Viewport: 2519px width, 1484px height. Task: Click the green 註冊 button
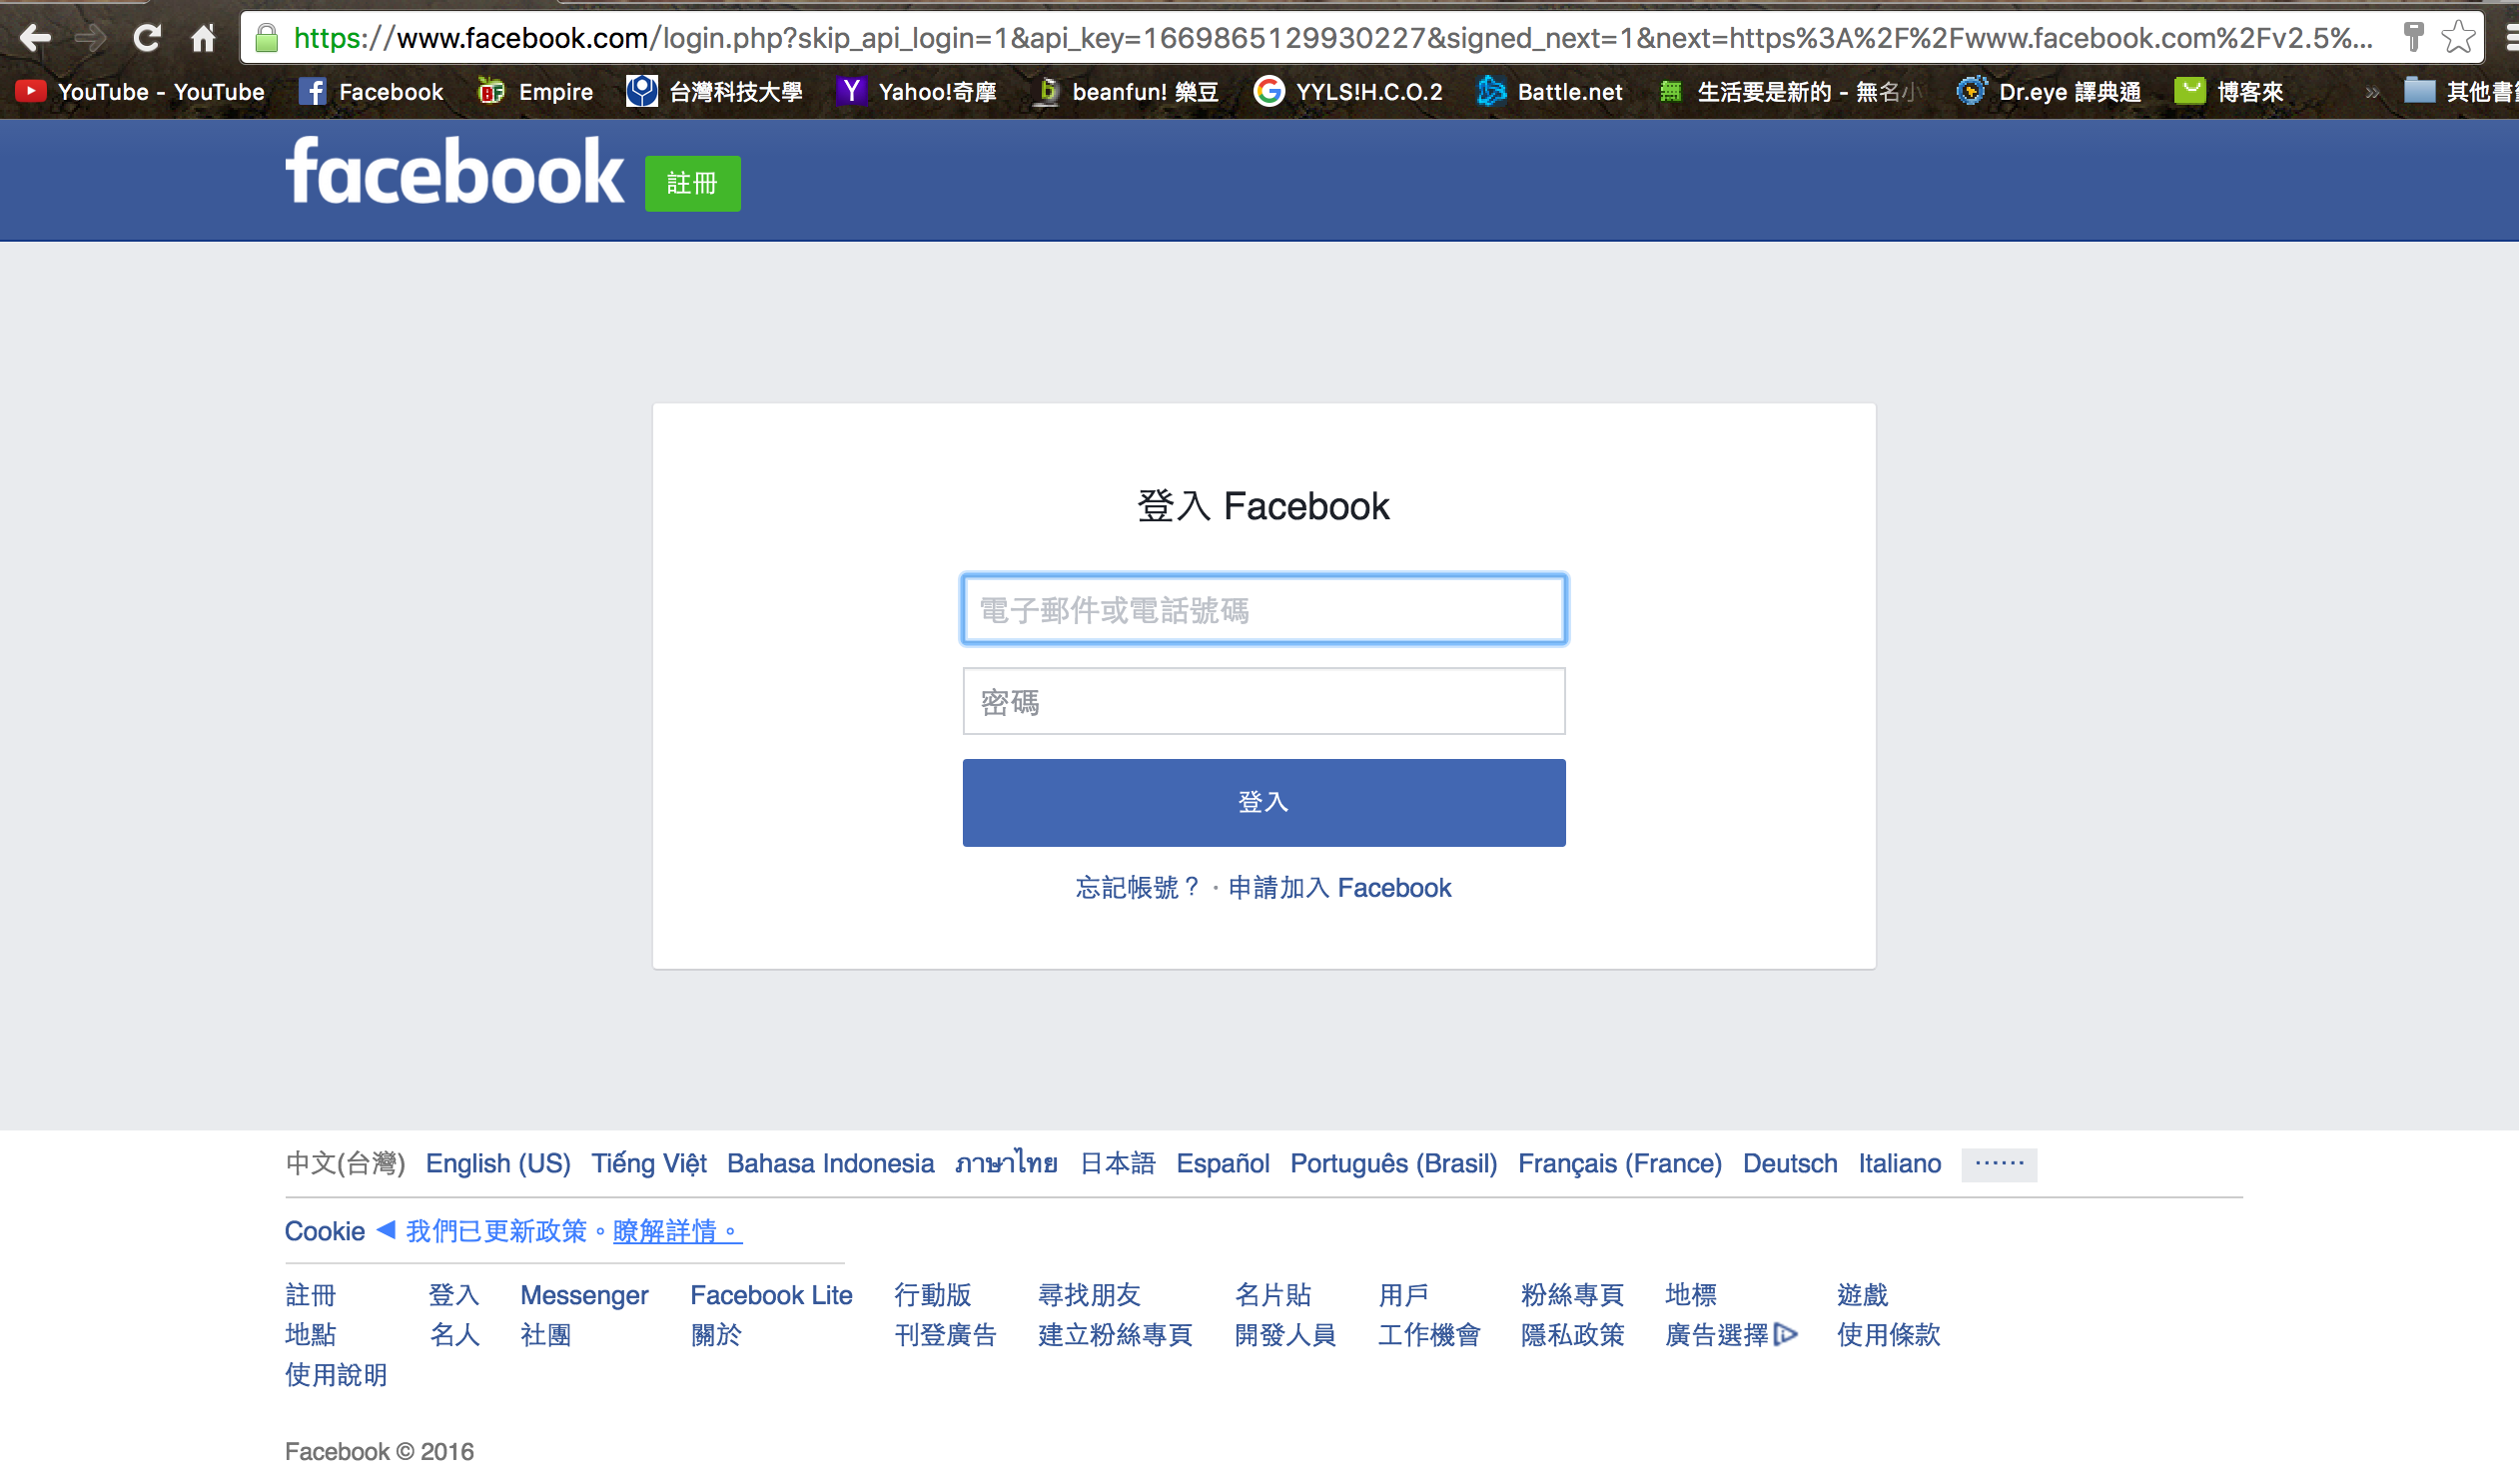pyautogui.click(x=692, y=183)
